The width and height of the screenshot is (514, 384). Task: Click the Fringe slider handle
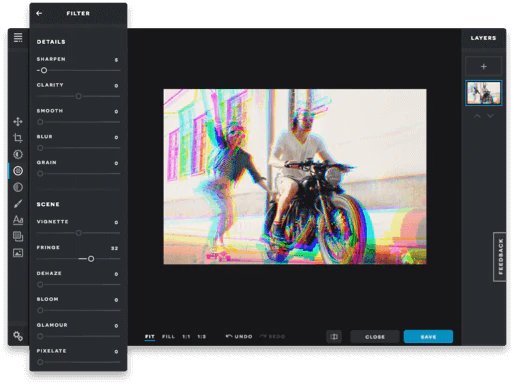pos(91,259)
